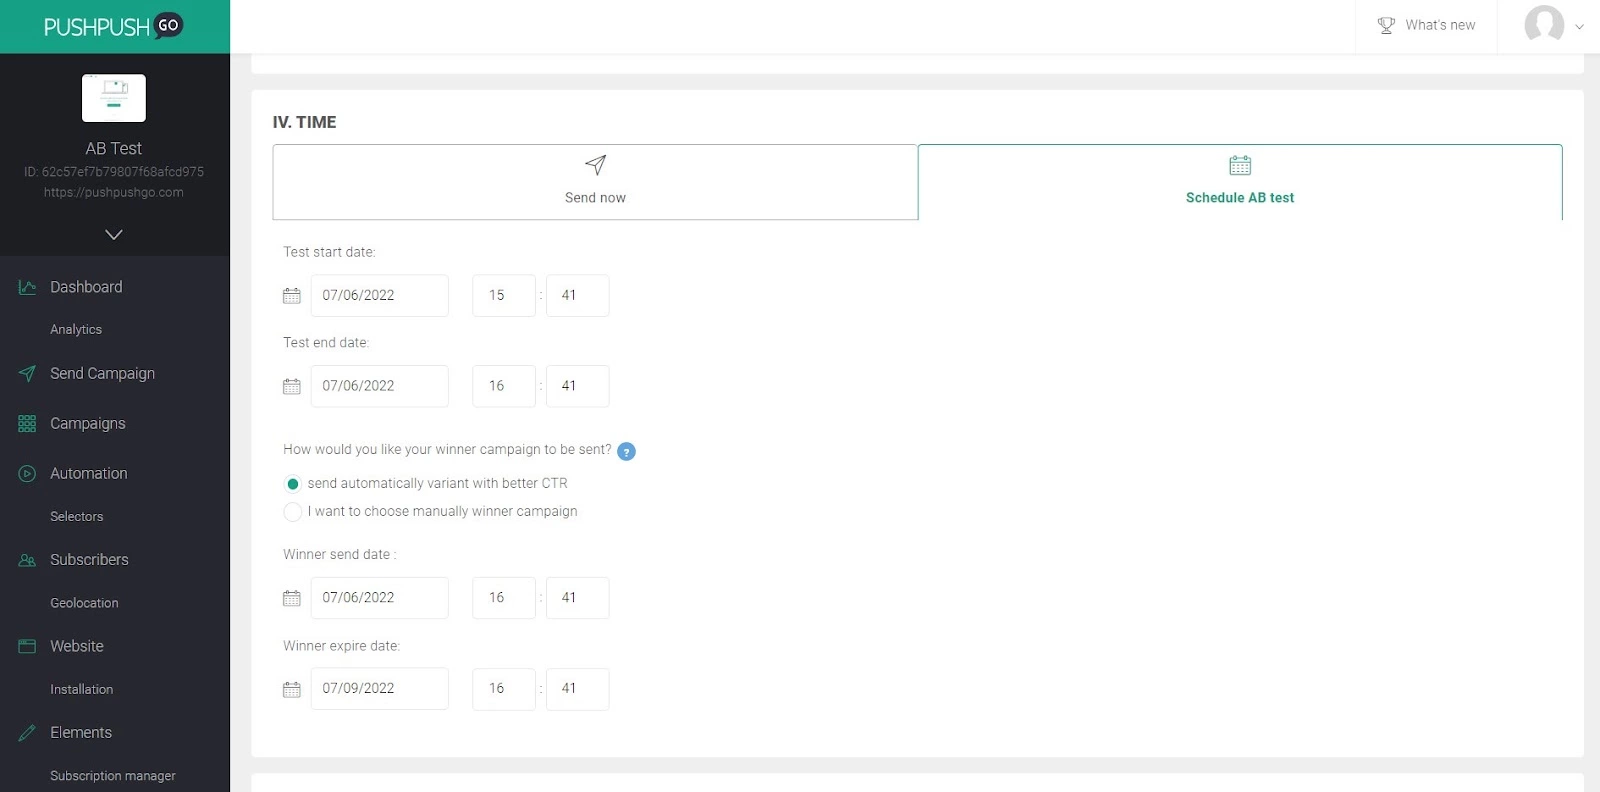Click Test end minute field
The width and height of the screenshot is (1600, 792).
tap(578, 386)
